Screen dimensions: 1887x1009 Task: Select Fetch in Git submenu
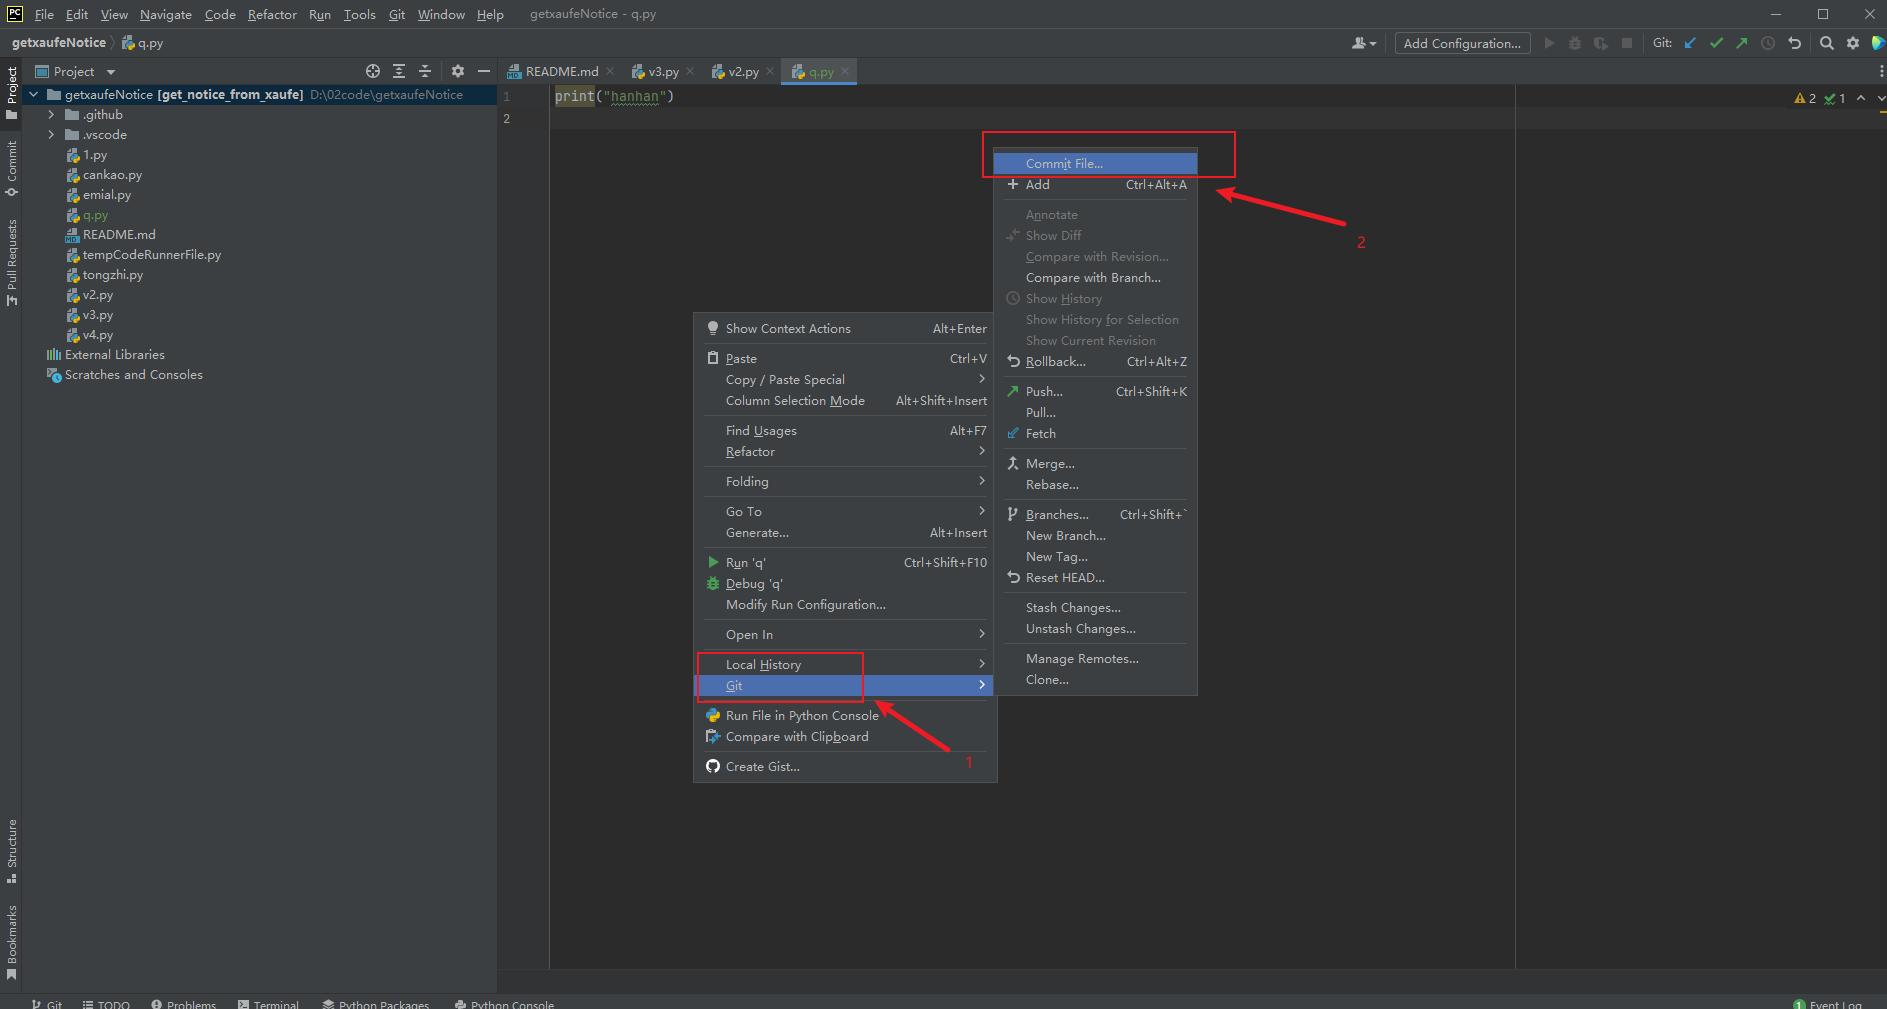click(x=1095, y=434)
